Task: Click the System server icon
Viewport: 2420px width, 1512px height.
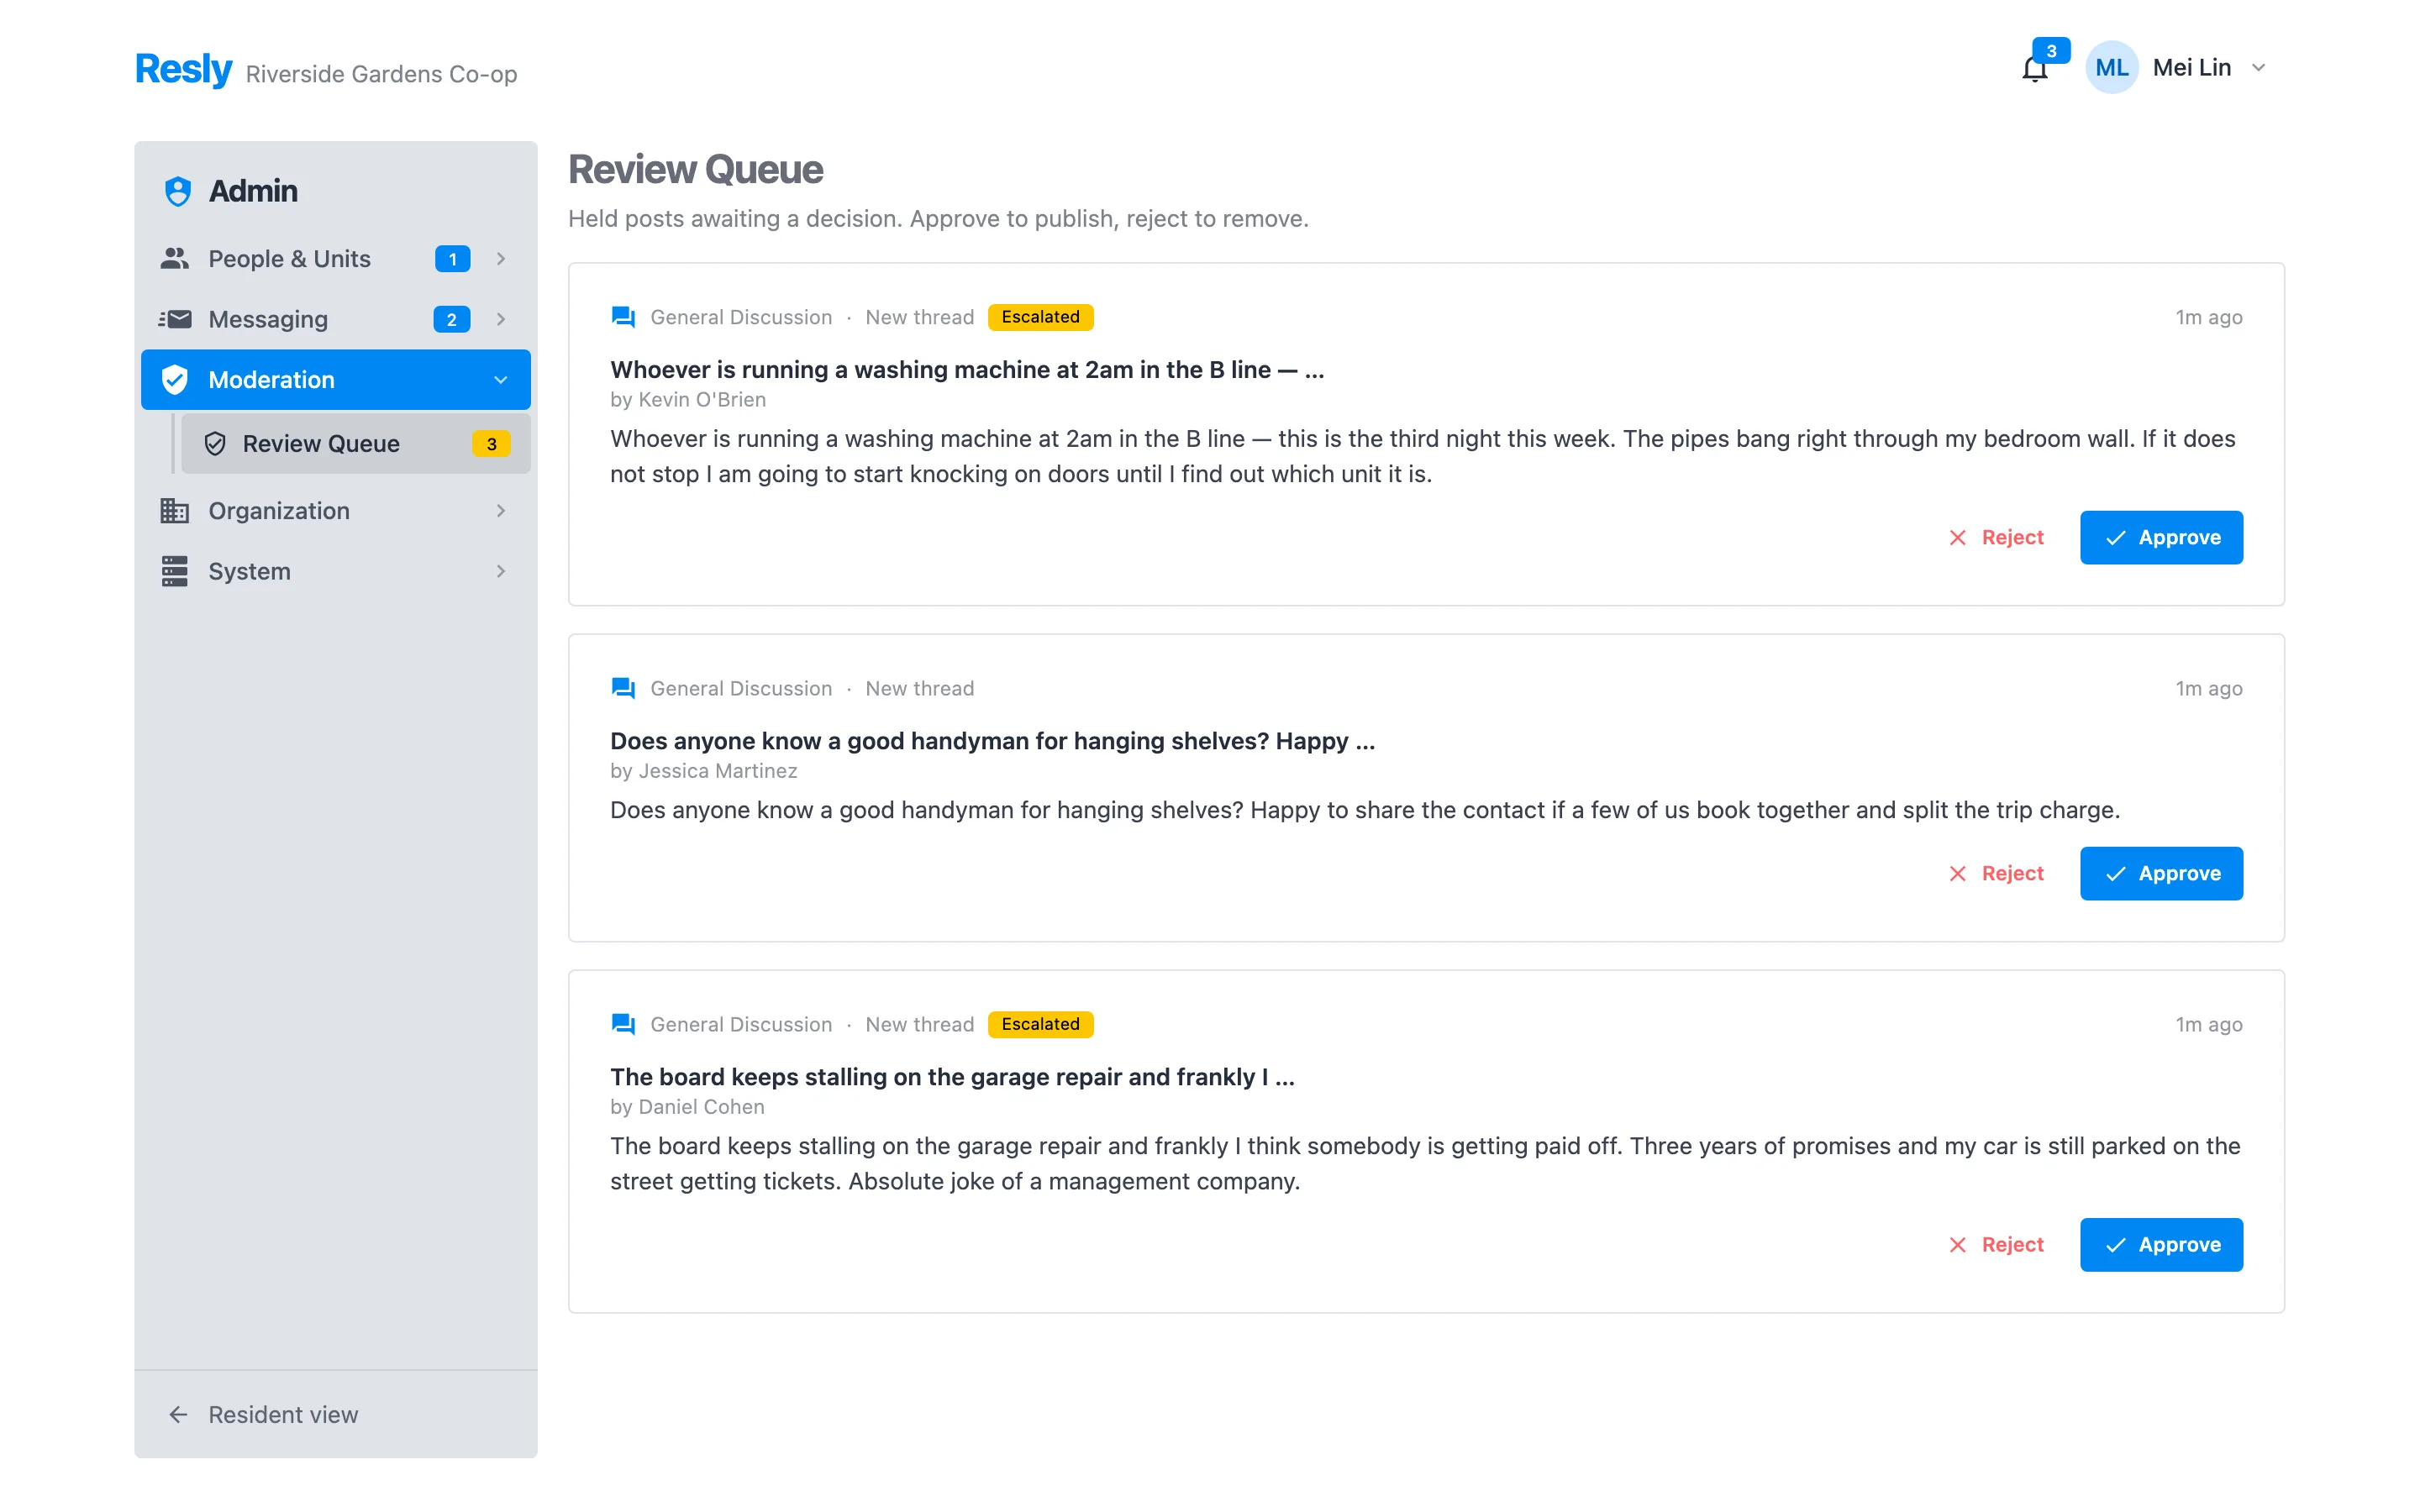Action: [x=175, y=571]
